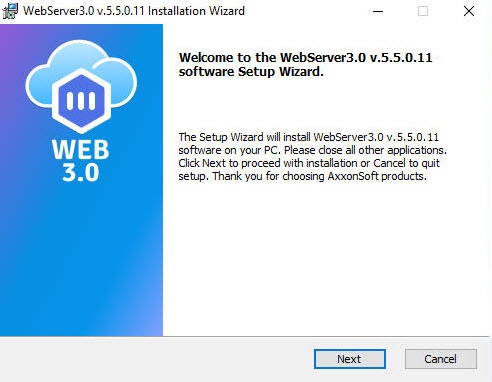Click the purple top corner of banner

click(10, 33)
